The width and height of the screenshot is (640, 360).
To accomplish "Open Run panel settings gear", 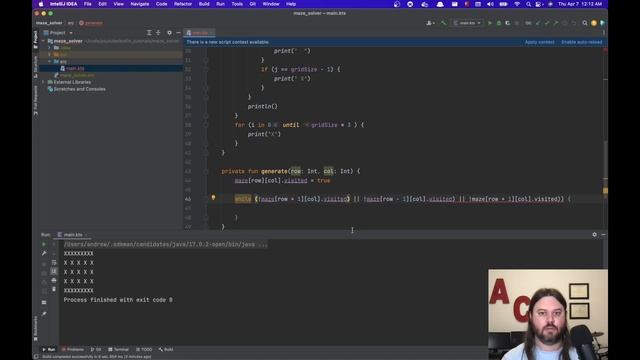I will click(595, 235).
